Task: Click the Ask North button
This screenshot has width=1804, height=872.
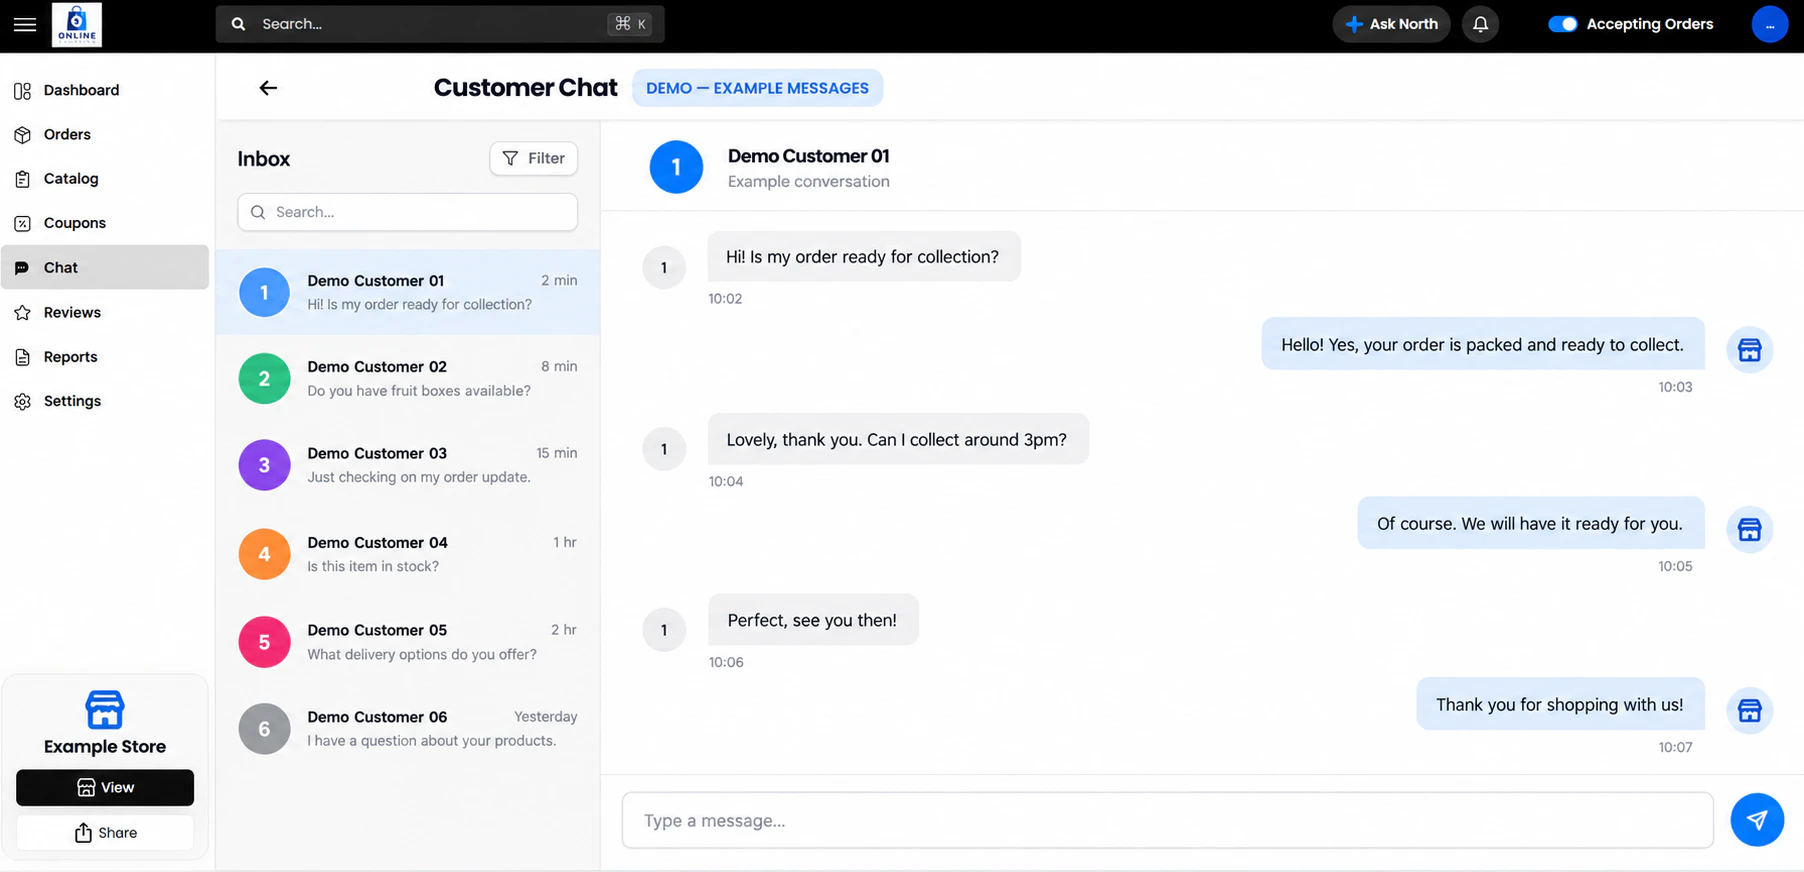Action: click(x=1391, y=24)
